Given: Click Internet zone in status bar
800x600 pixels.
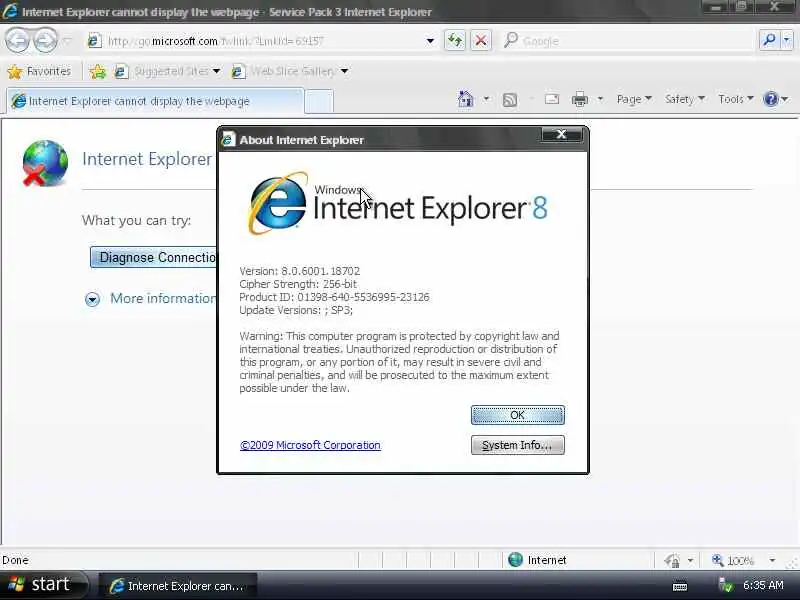Looking at the screenshot, I should coord(537,560).
